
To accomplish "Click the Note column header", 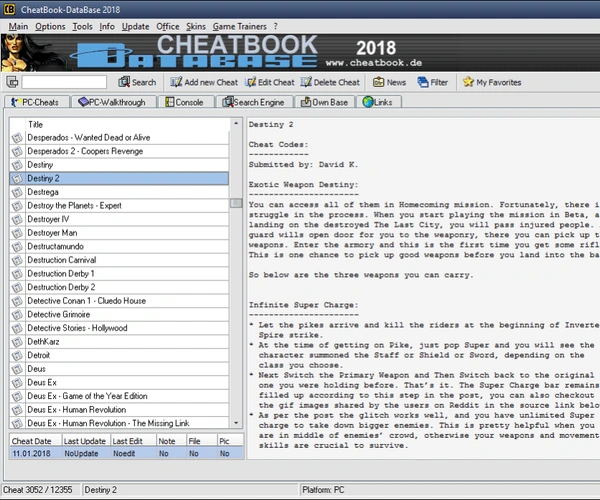I will pyautogui.click(x=171, y=441).
